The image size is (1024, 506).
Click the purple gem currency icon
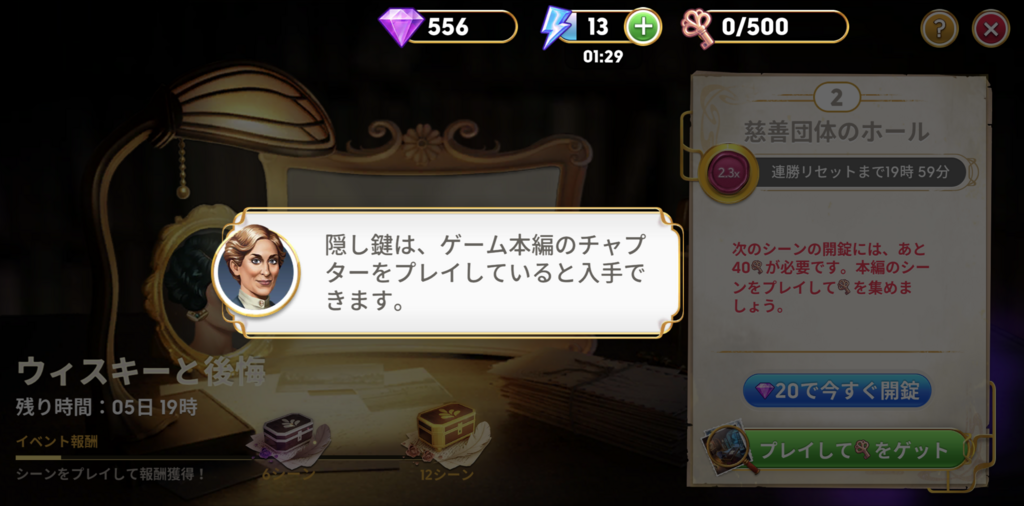point(401,27)
